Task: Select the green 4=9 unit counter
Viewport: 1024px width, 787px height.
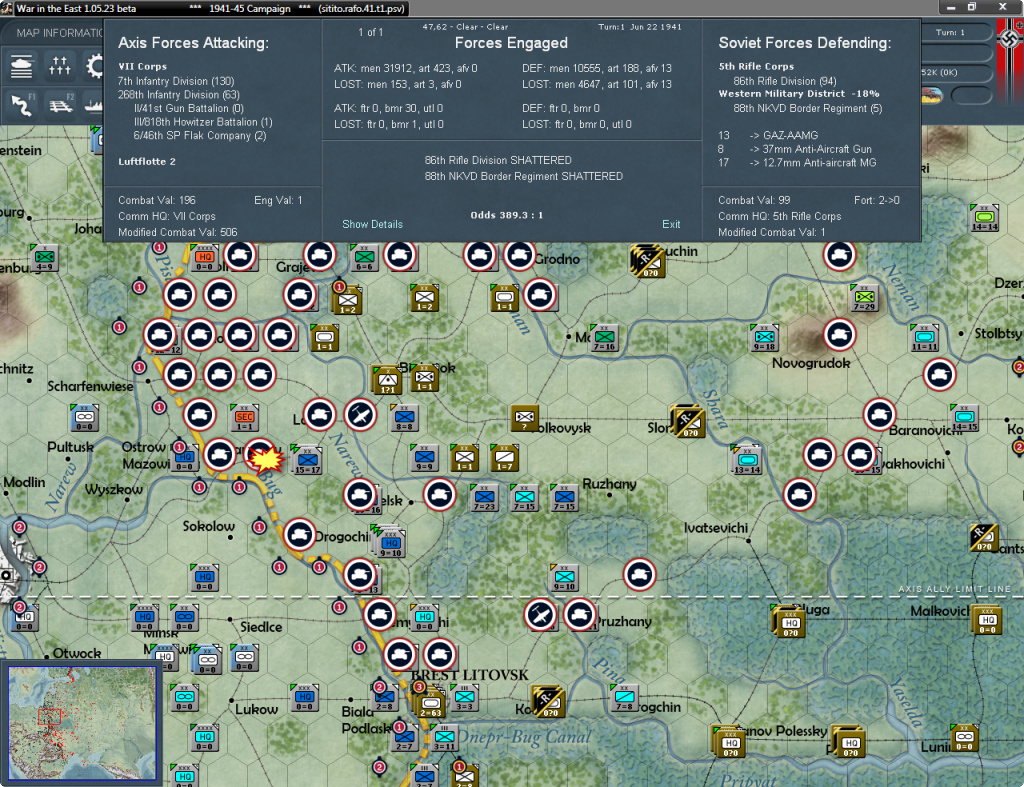Action: (x=44, y=258)
